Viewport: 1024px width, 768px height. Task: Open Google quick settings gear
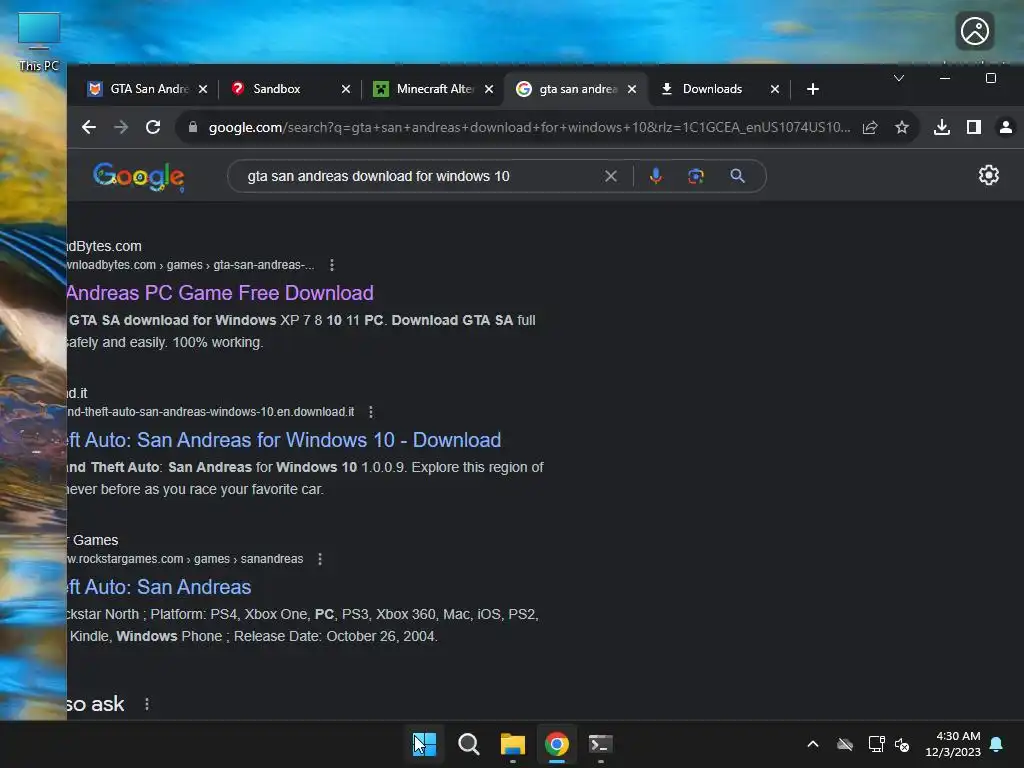989,175
